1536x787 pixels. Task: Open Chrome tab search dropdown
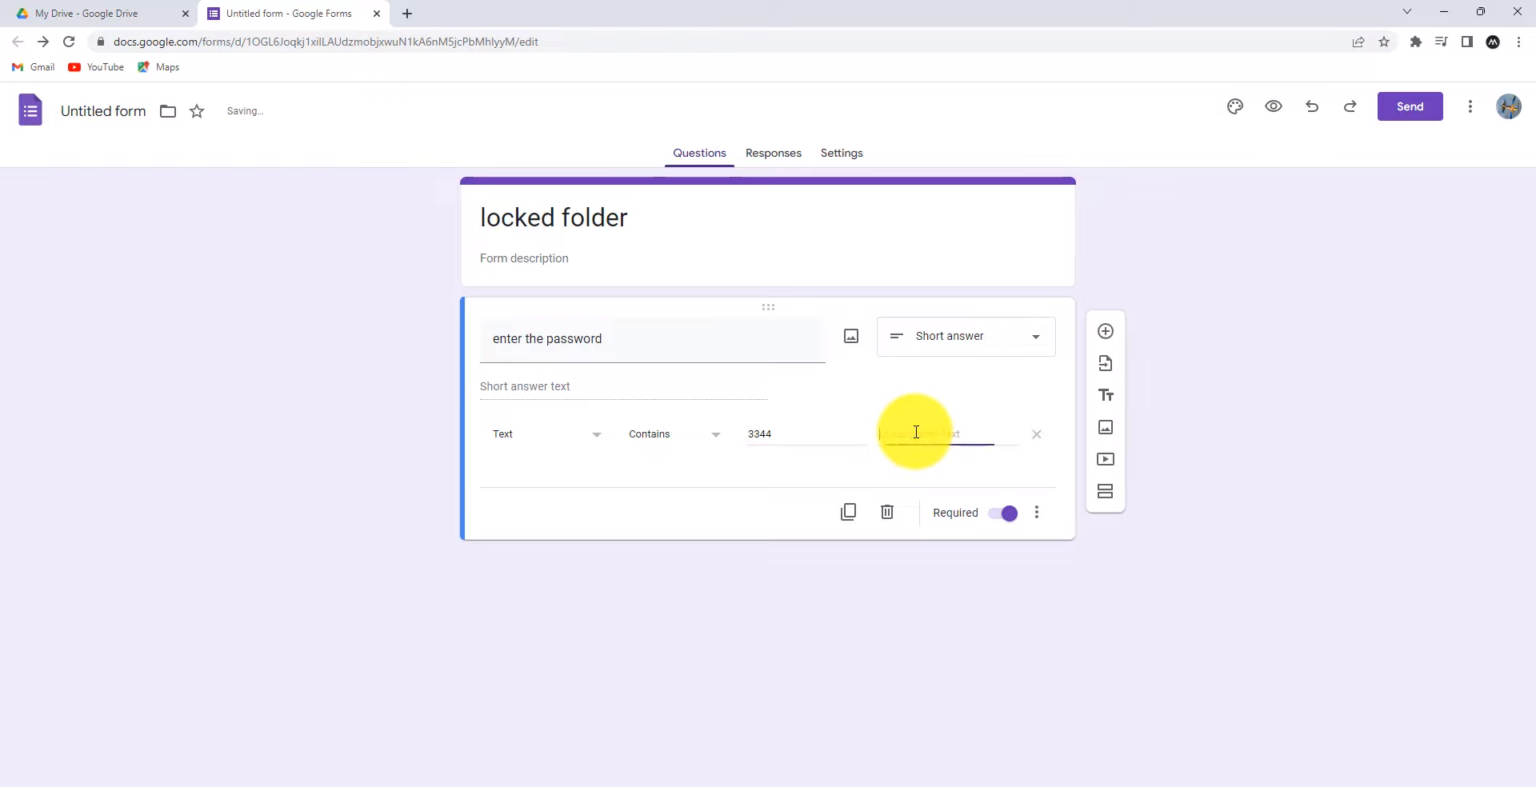point(1407,12)
